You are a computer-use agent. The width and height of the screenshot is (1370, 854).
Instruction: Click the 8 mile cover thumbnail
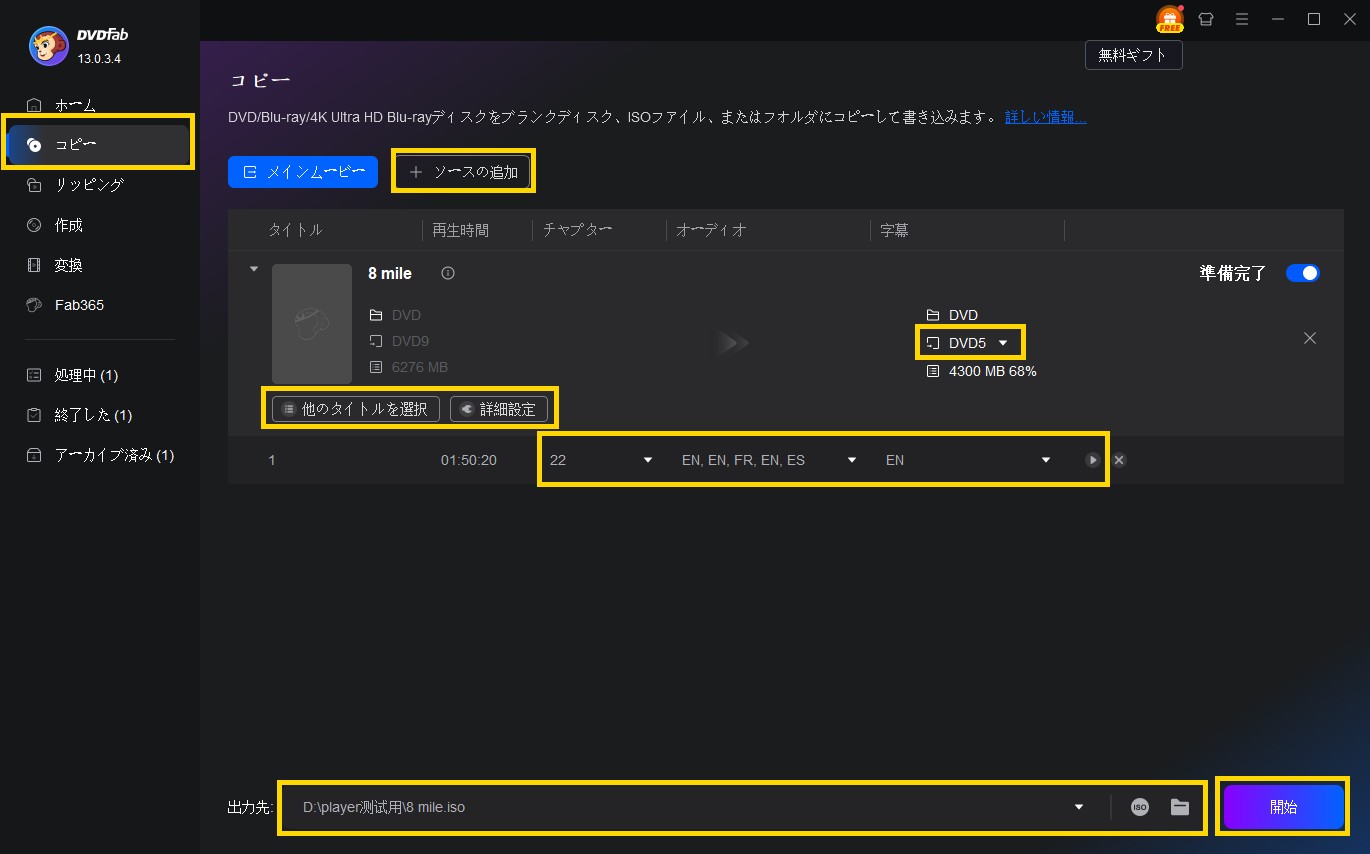(312, 323)
